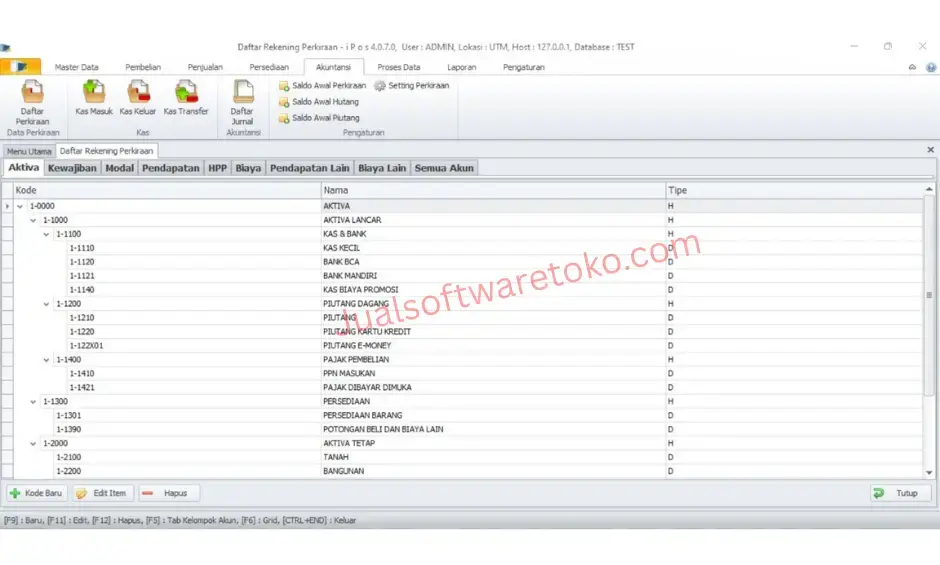Open Saldo Awal Piutang
940x565 pixels.
(x=320, y=118)
